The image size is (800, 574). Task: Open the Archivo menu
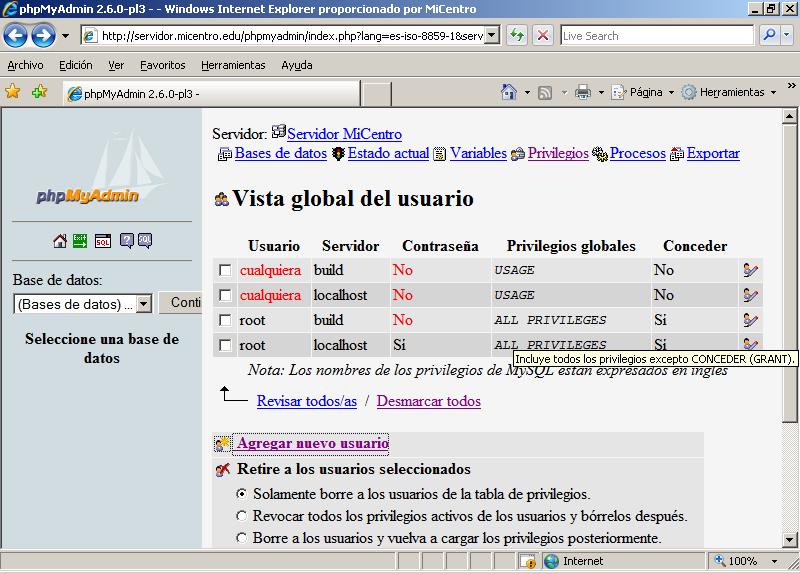(x=26, y=65)
